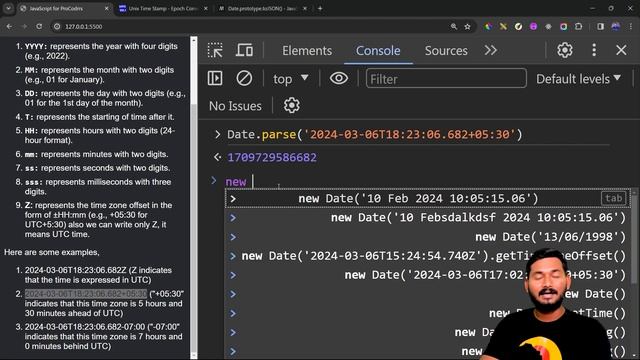Click the address bar showing 127.0.0.1:5500
640x360 pixels.
(261, 27)
